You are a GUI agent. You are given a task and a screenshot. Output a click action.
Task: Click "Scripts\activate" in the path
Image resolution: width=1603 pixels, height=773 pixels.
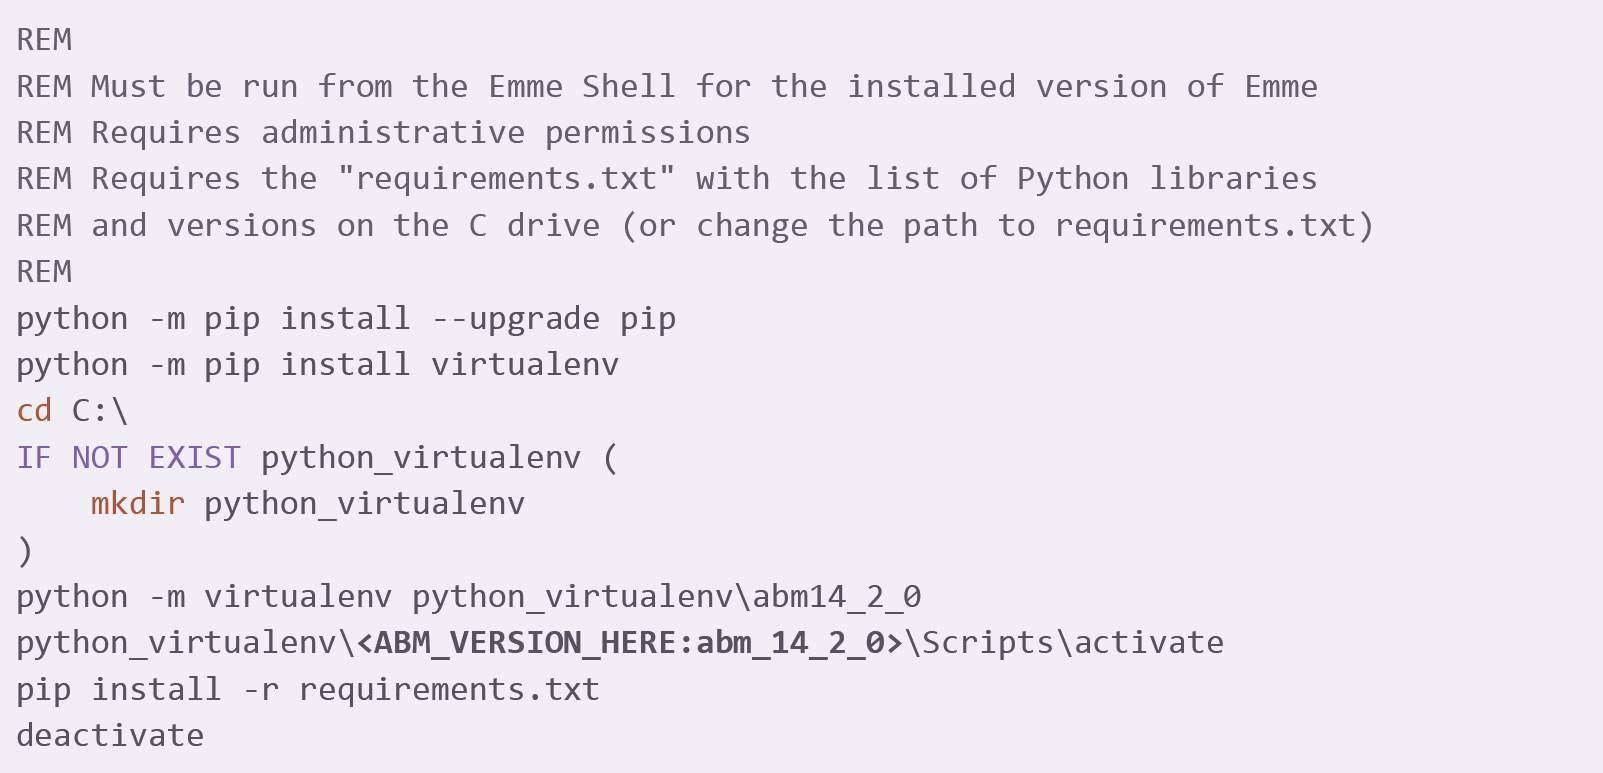[1072, 643]
